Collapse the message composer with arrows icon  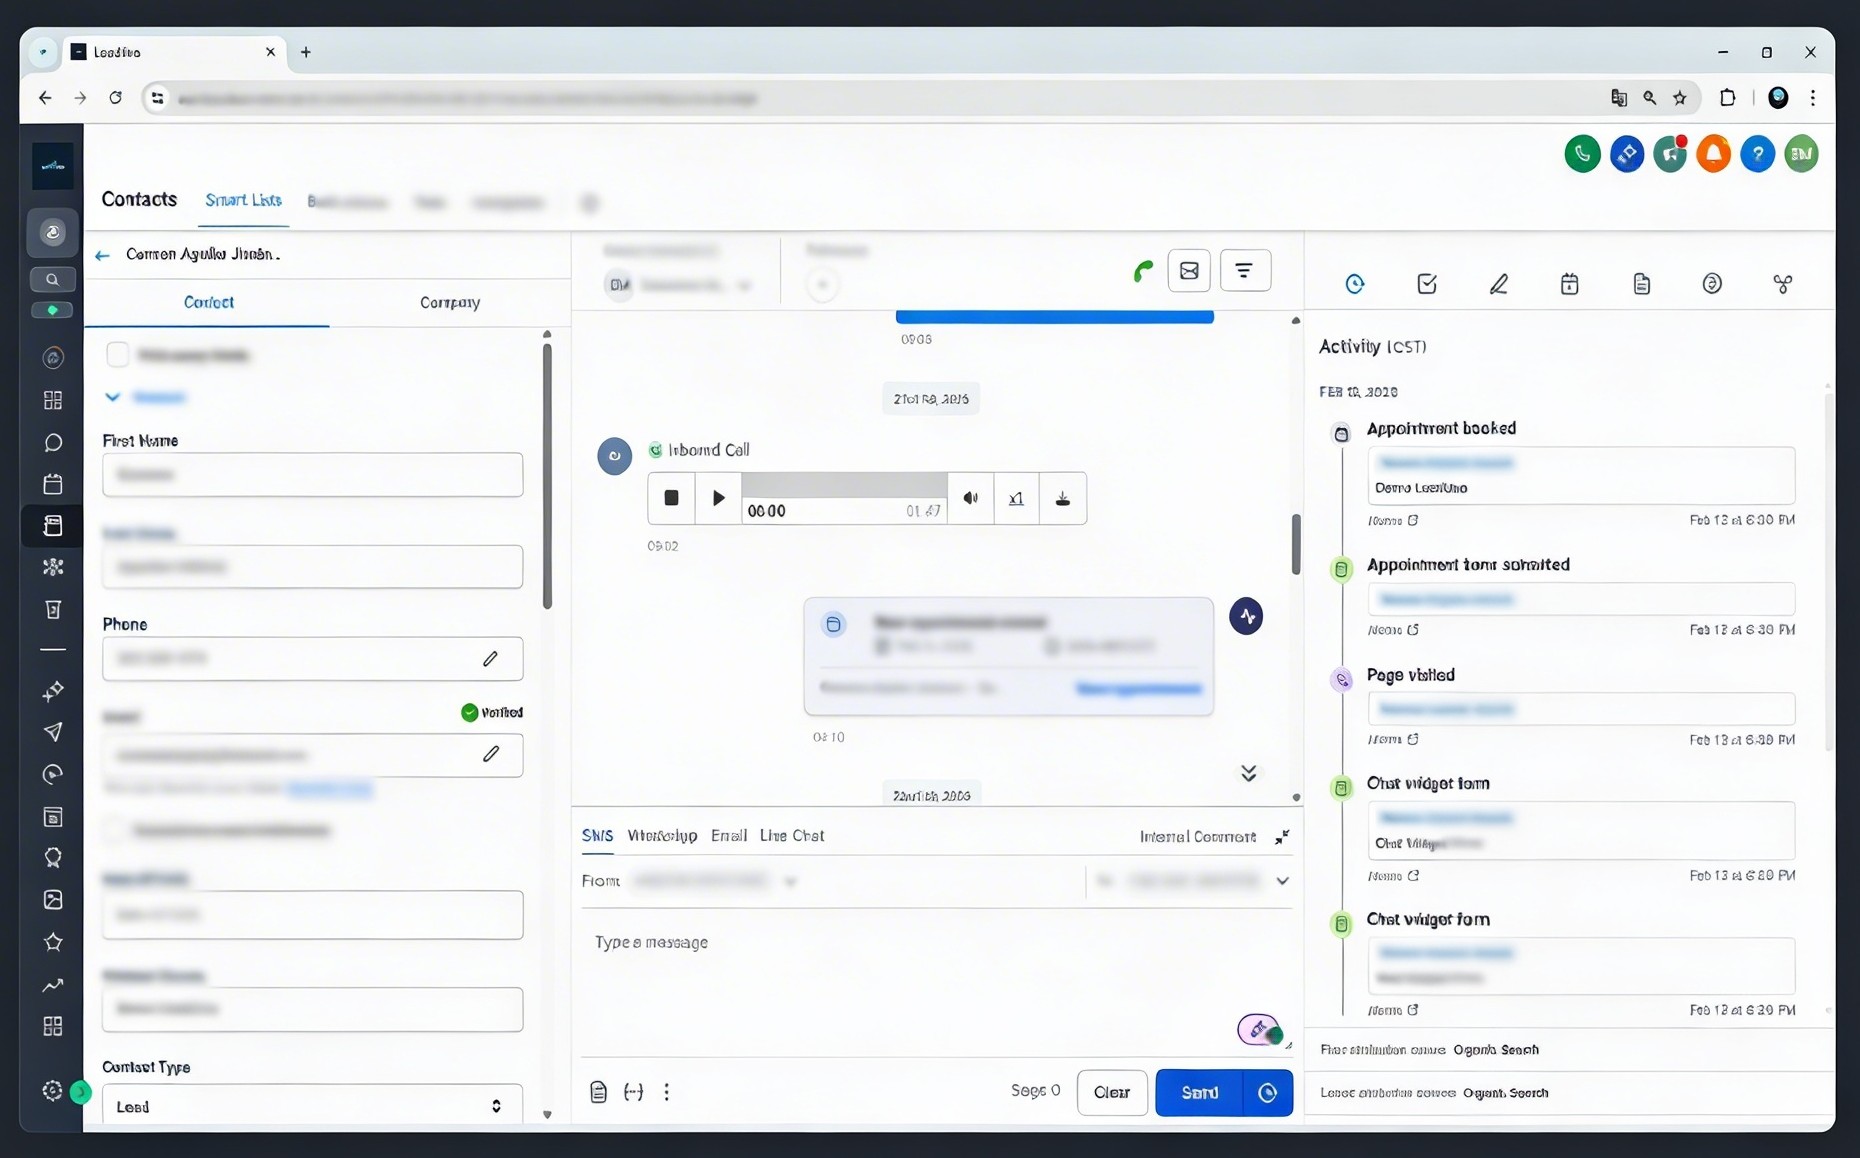coord(1282,837)
